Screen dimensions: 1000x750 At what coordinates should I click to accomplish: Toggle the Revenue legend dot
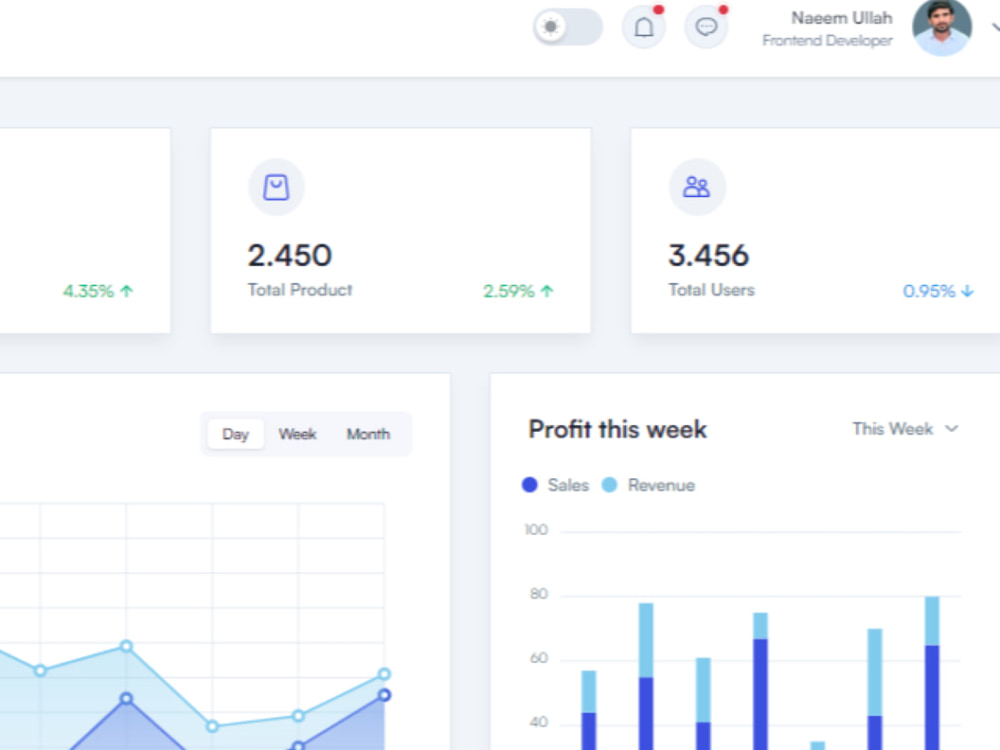point(610,485)
